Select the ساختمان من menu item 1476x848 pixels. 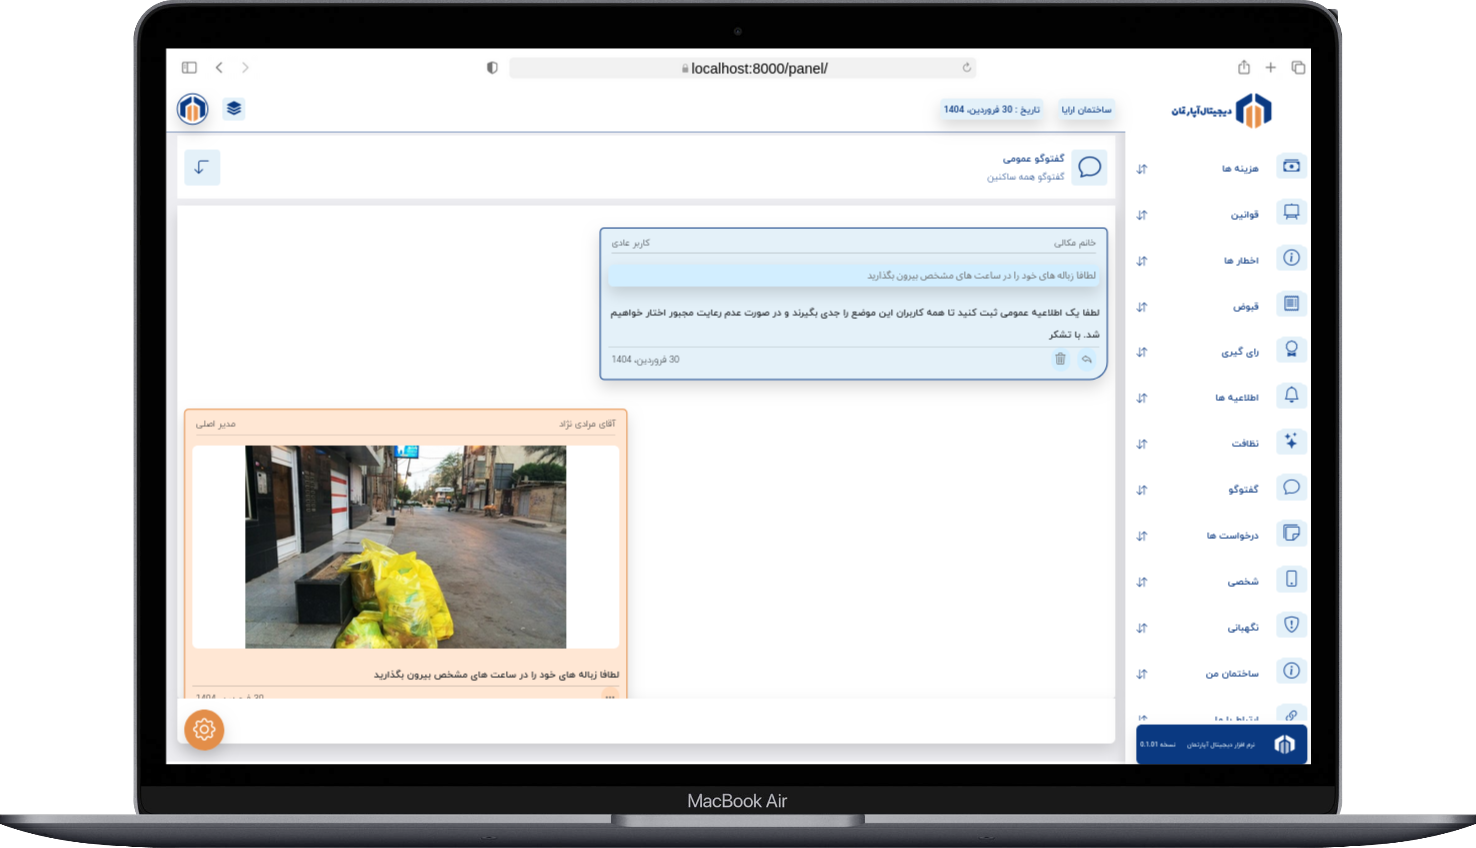[x=1232, y=673]
